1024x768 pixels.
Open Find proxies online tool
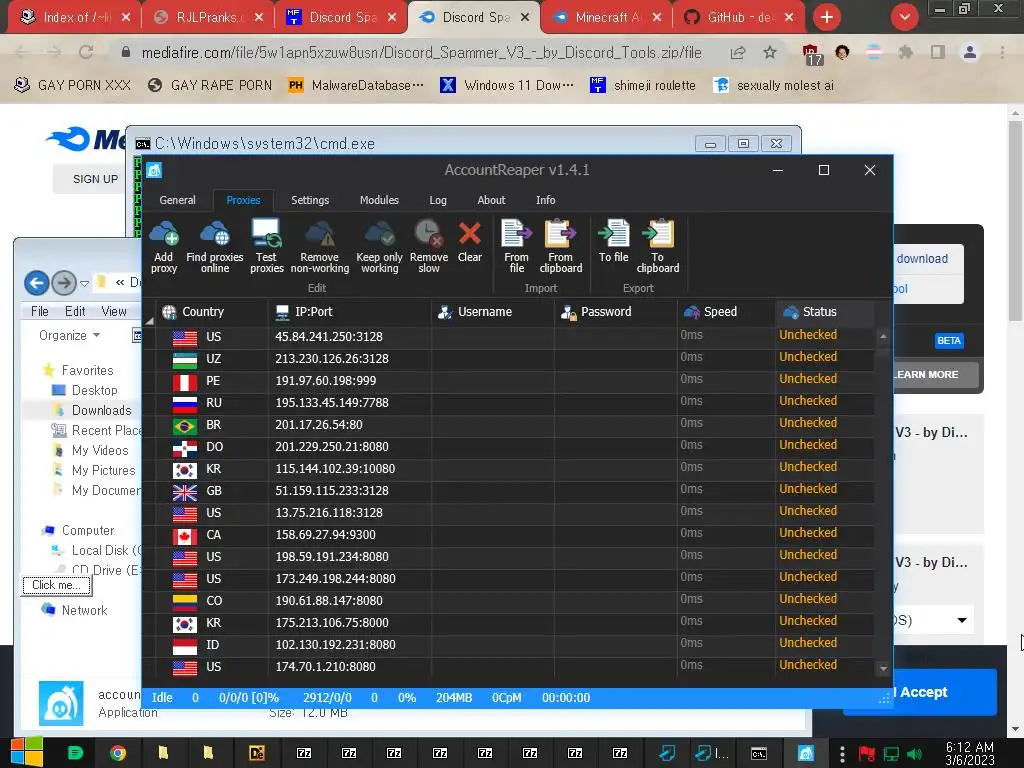point(215,246)
